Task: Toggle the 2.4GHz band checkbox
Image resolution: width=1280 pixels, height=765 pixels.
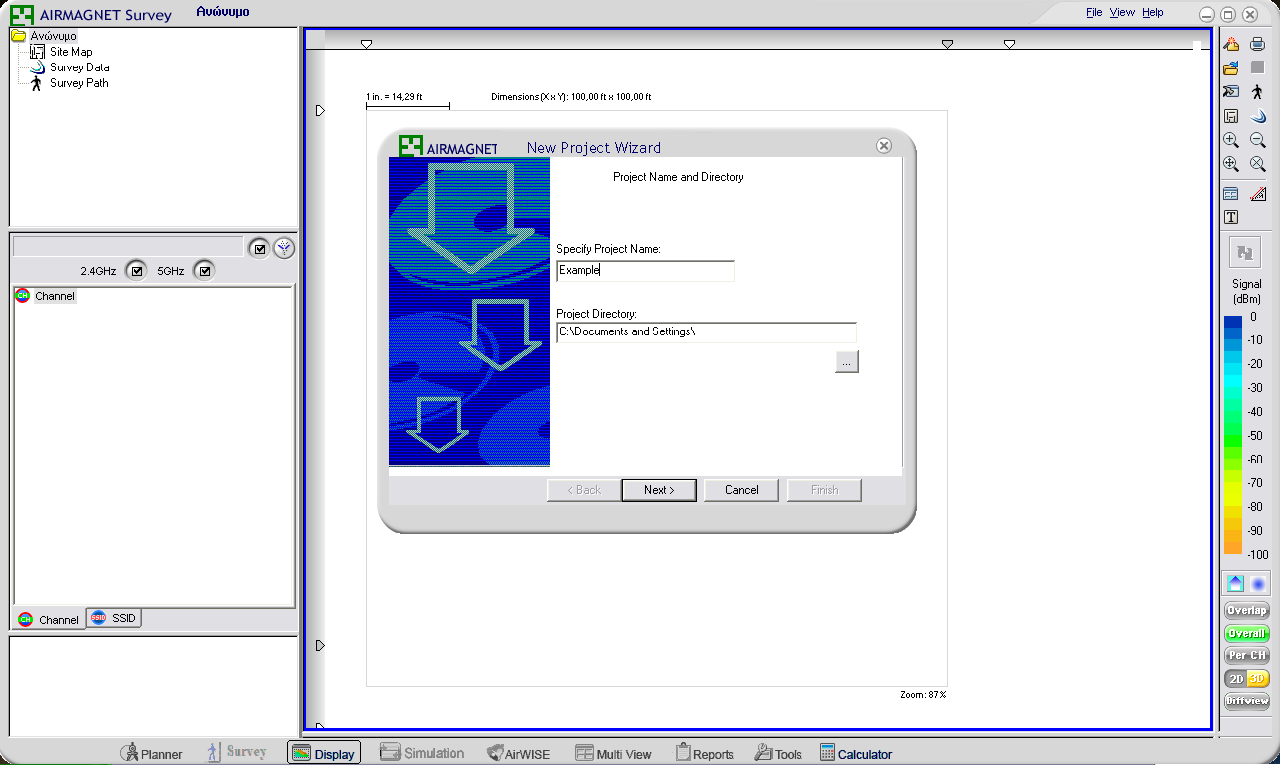Action: pos(137,270)
